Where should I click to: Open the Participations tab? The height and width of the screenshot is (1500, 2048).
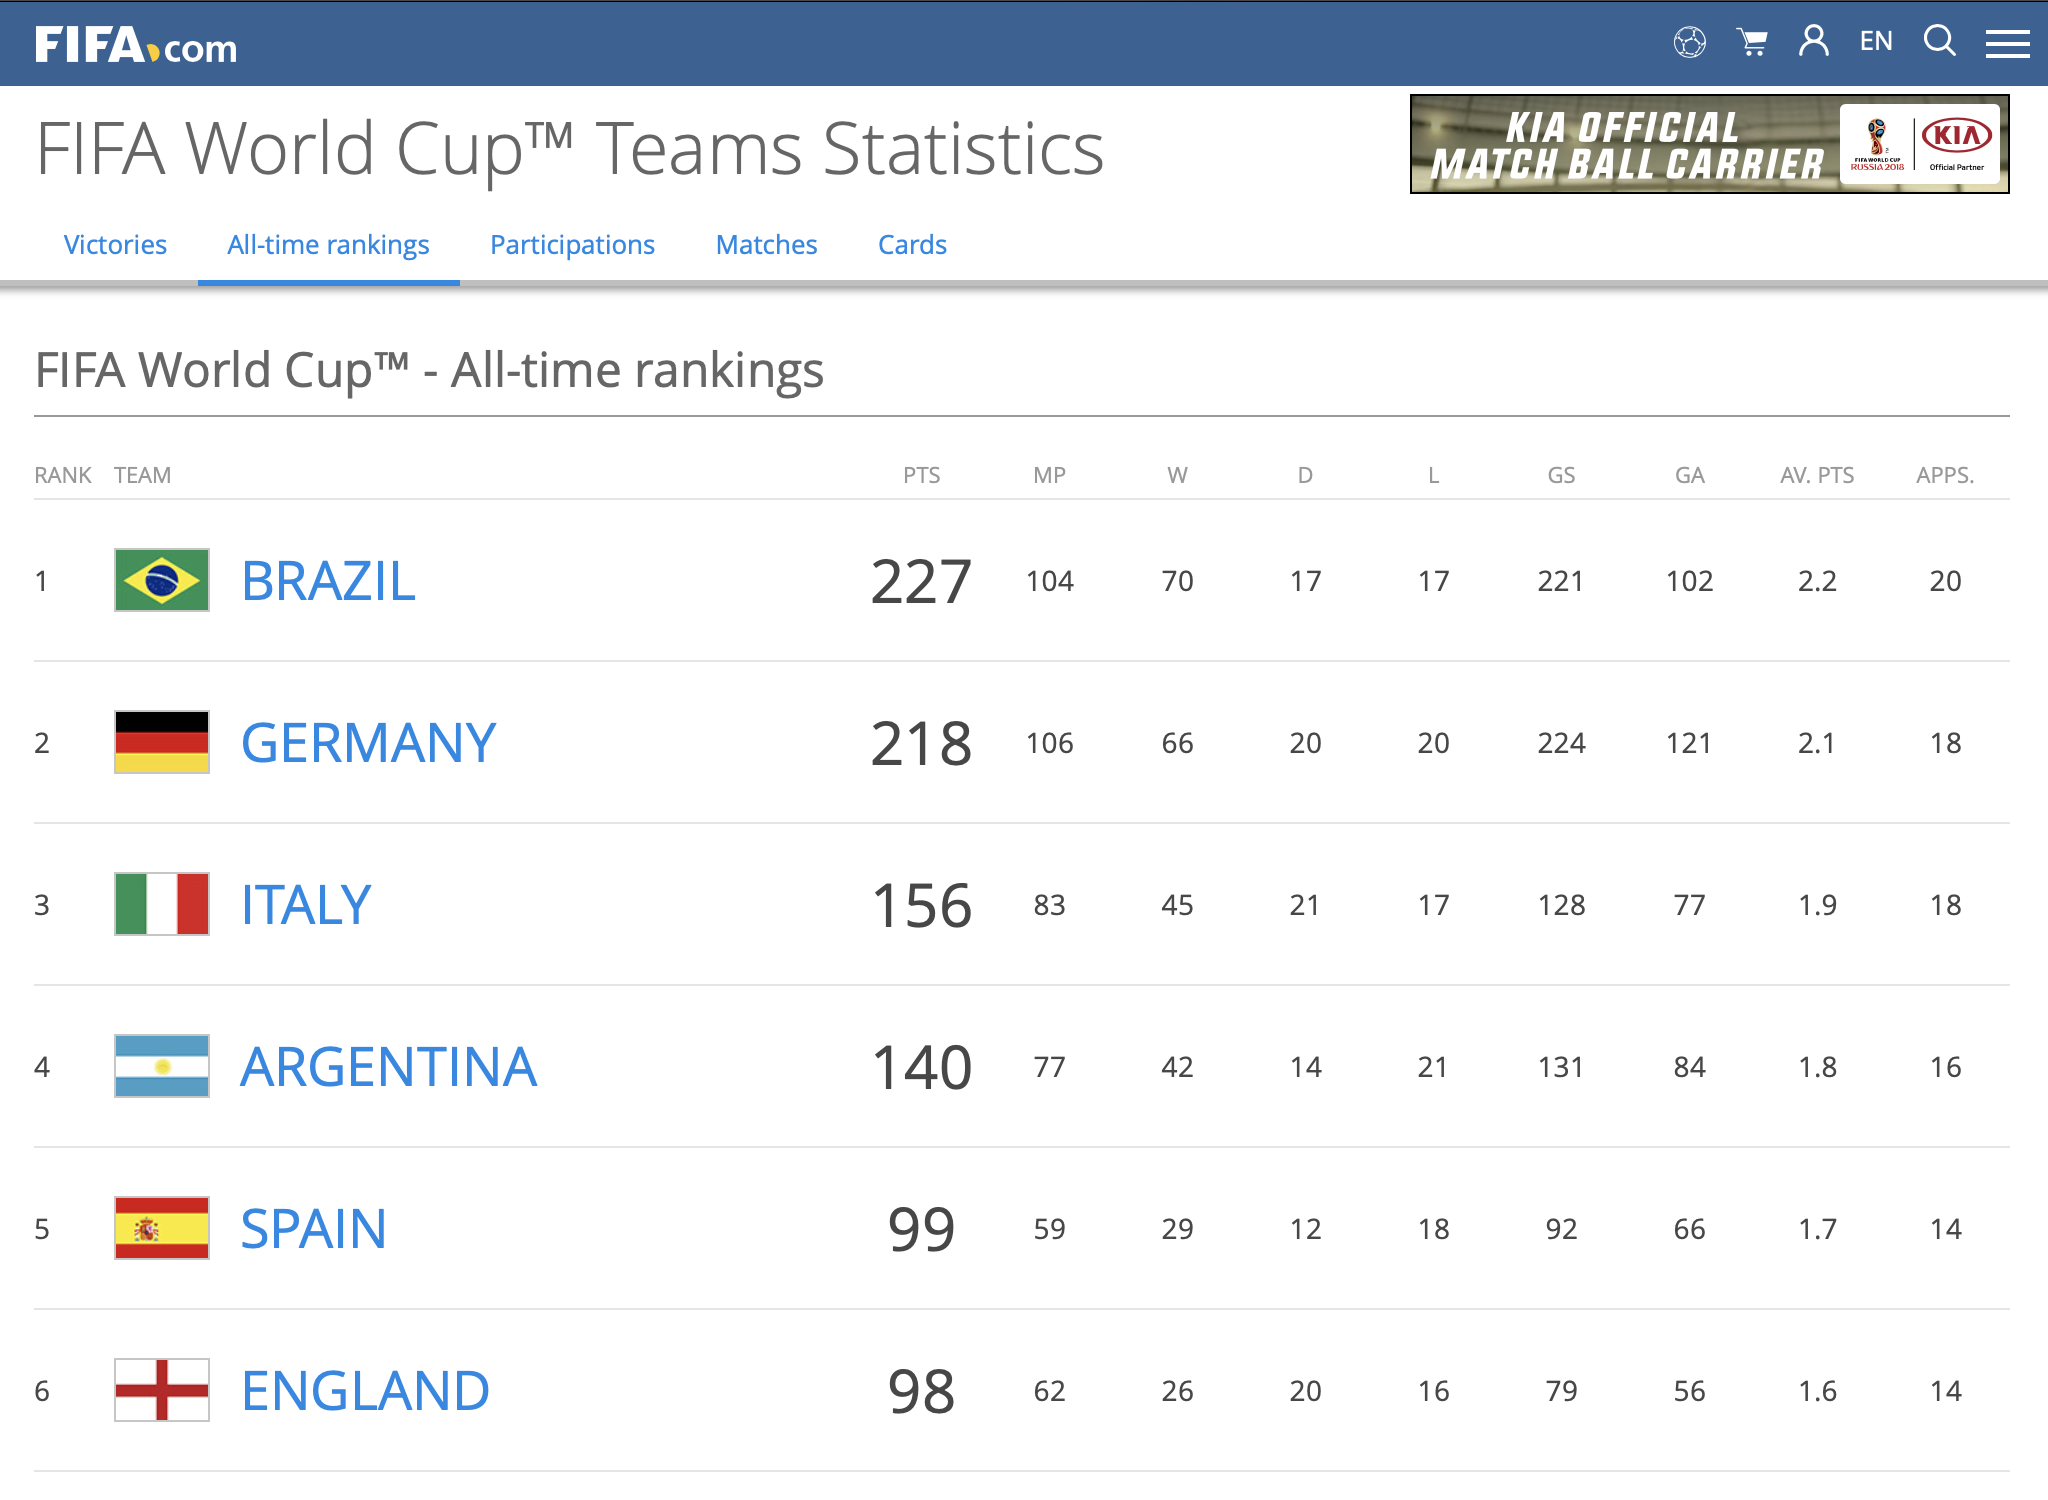coord(572,245)
